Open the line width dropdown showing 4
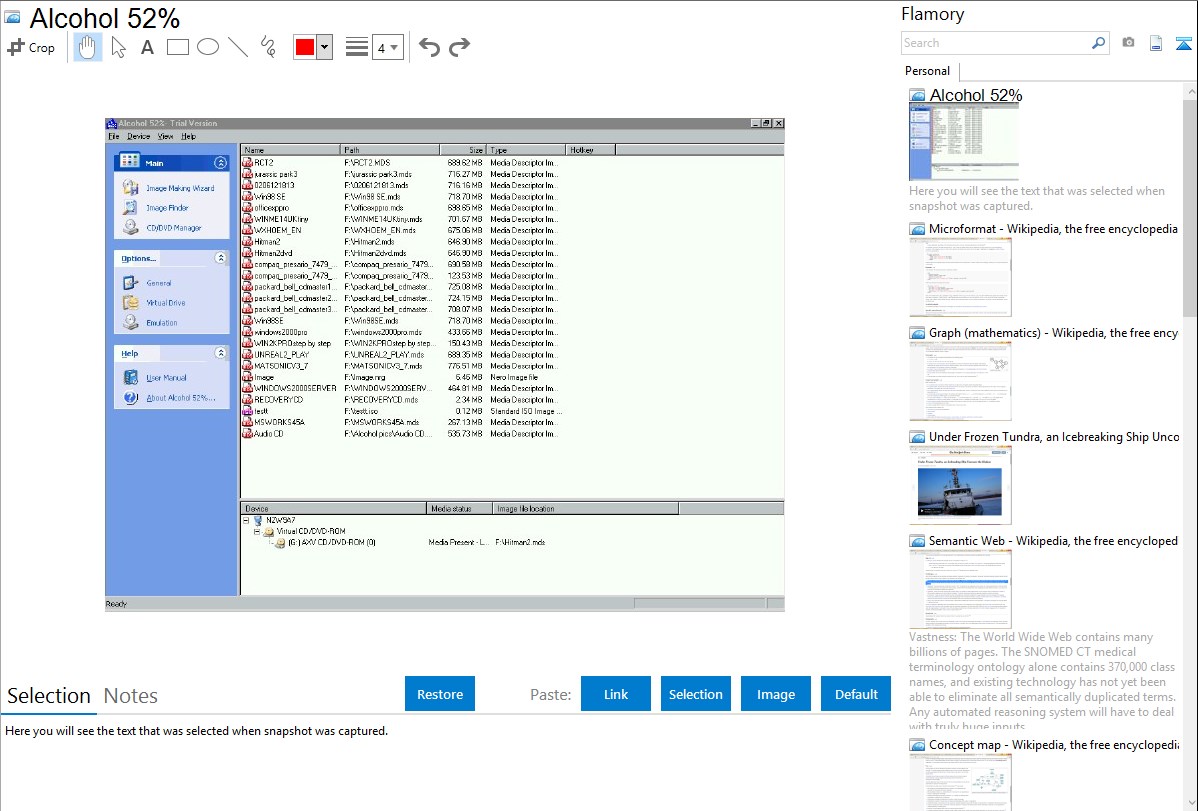1198x811 pixels. point(388,47)
